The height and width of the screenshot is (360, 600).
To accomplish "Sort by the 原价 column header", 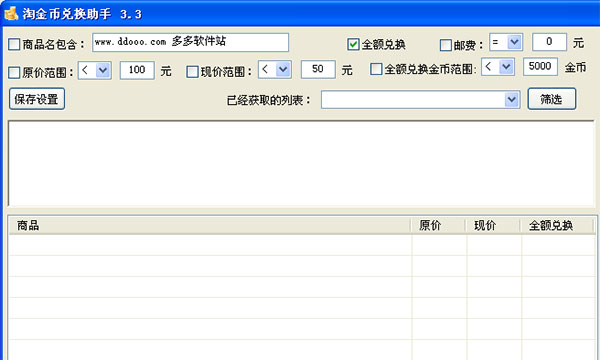I will pos(438,226).
